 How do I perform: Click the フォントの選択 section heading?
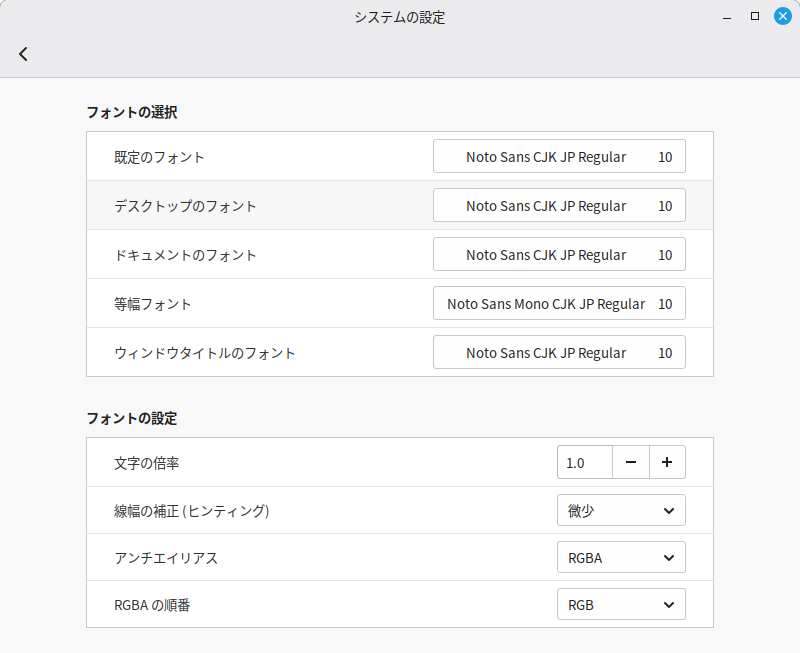point(132,113)
